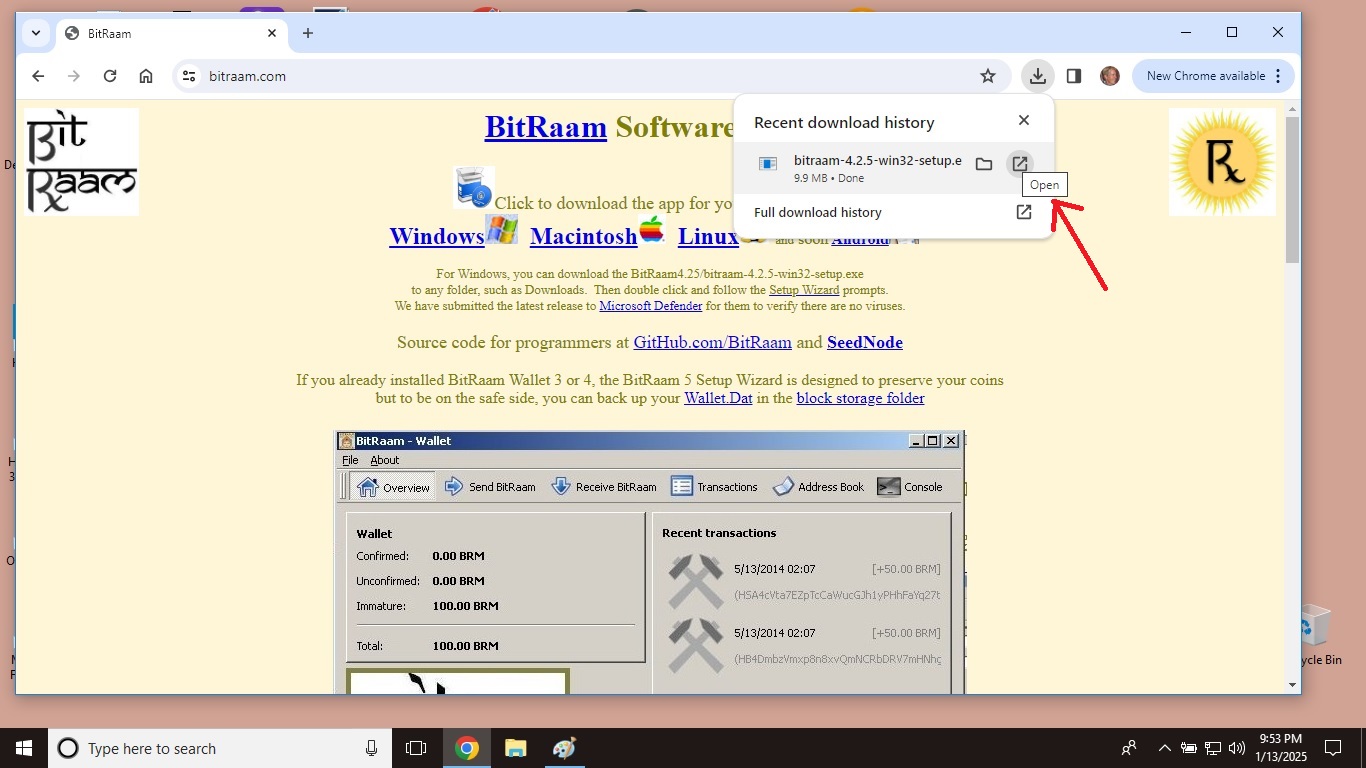
Task: Click the Macintosh download link
Action: coord(584,237)
